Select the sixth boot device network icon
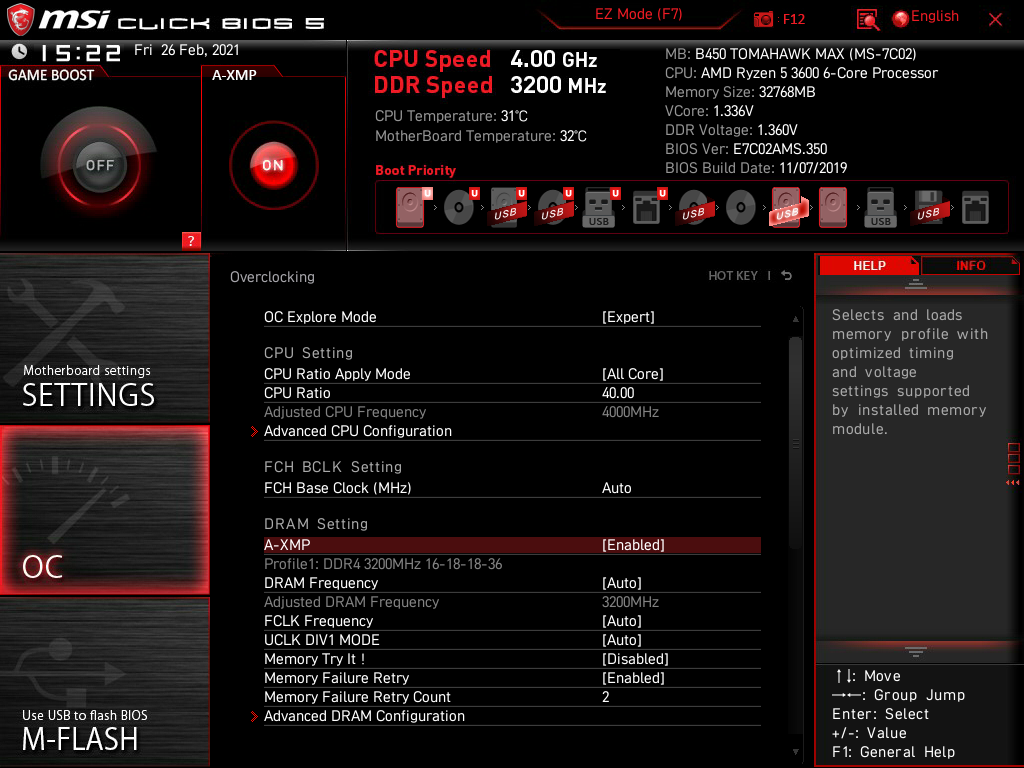 click(x=648, y=208)
